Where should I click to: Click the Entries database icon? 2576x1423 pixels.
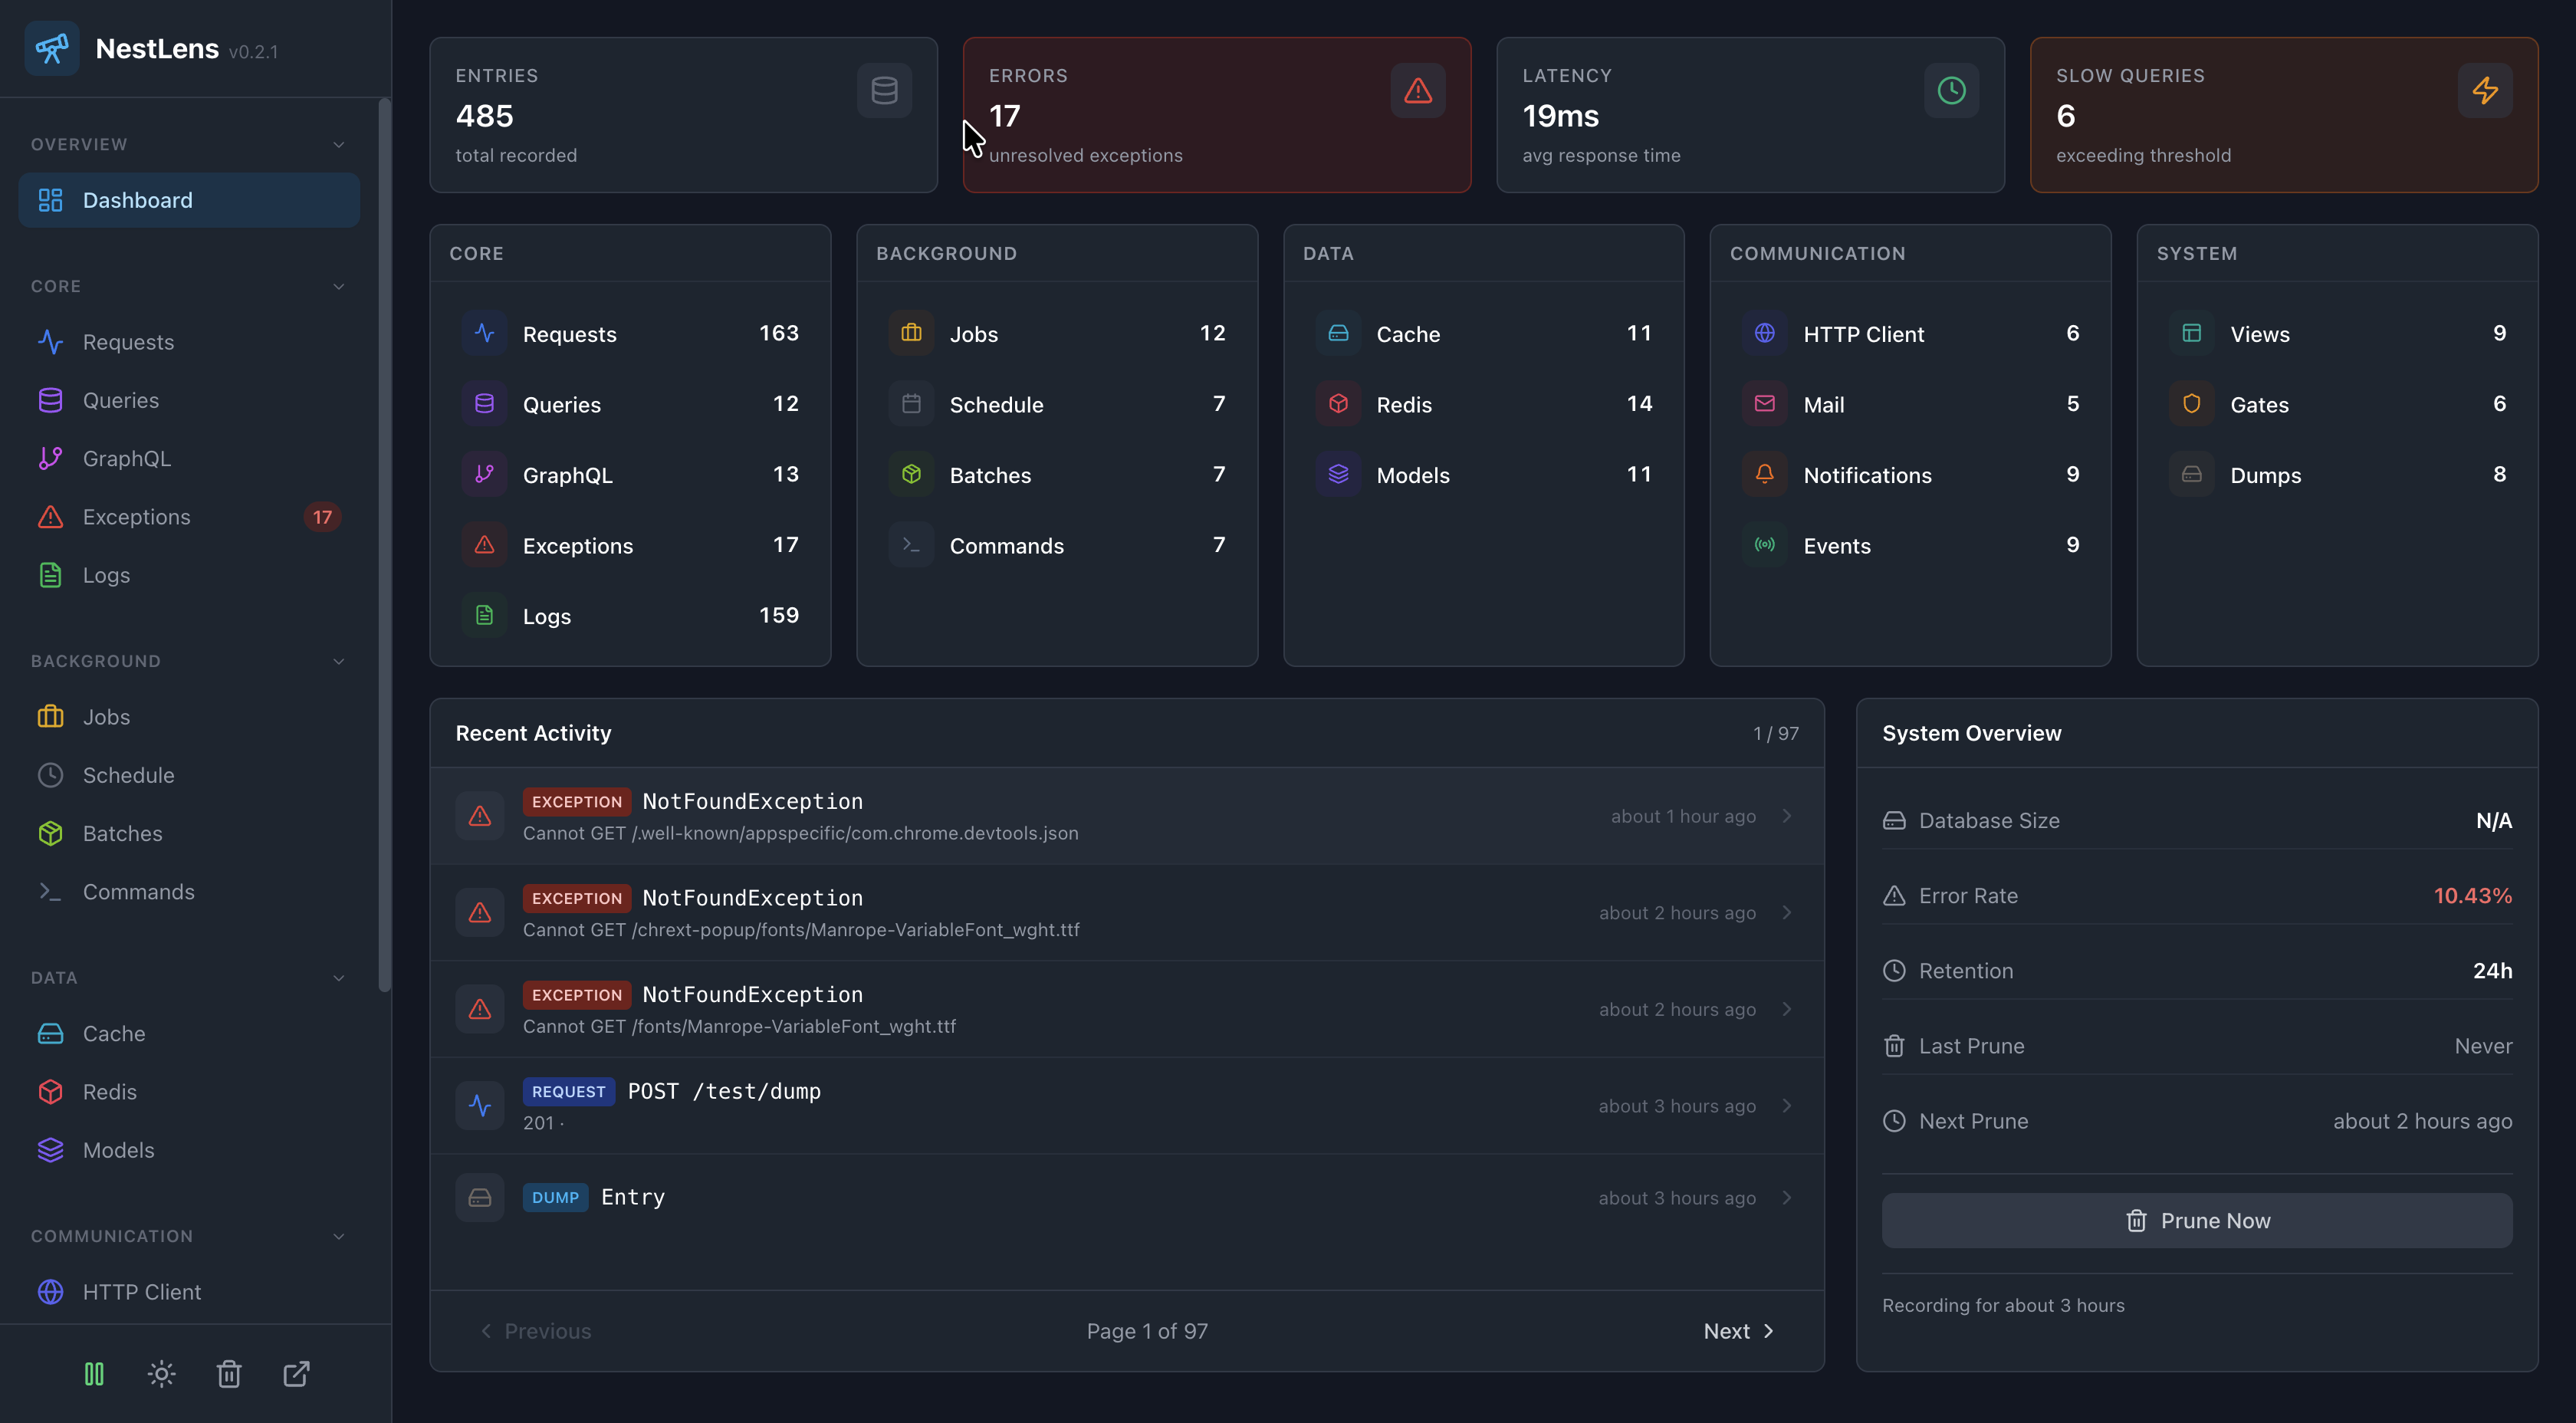point(884,91)
